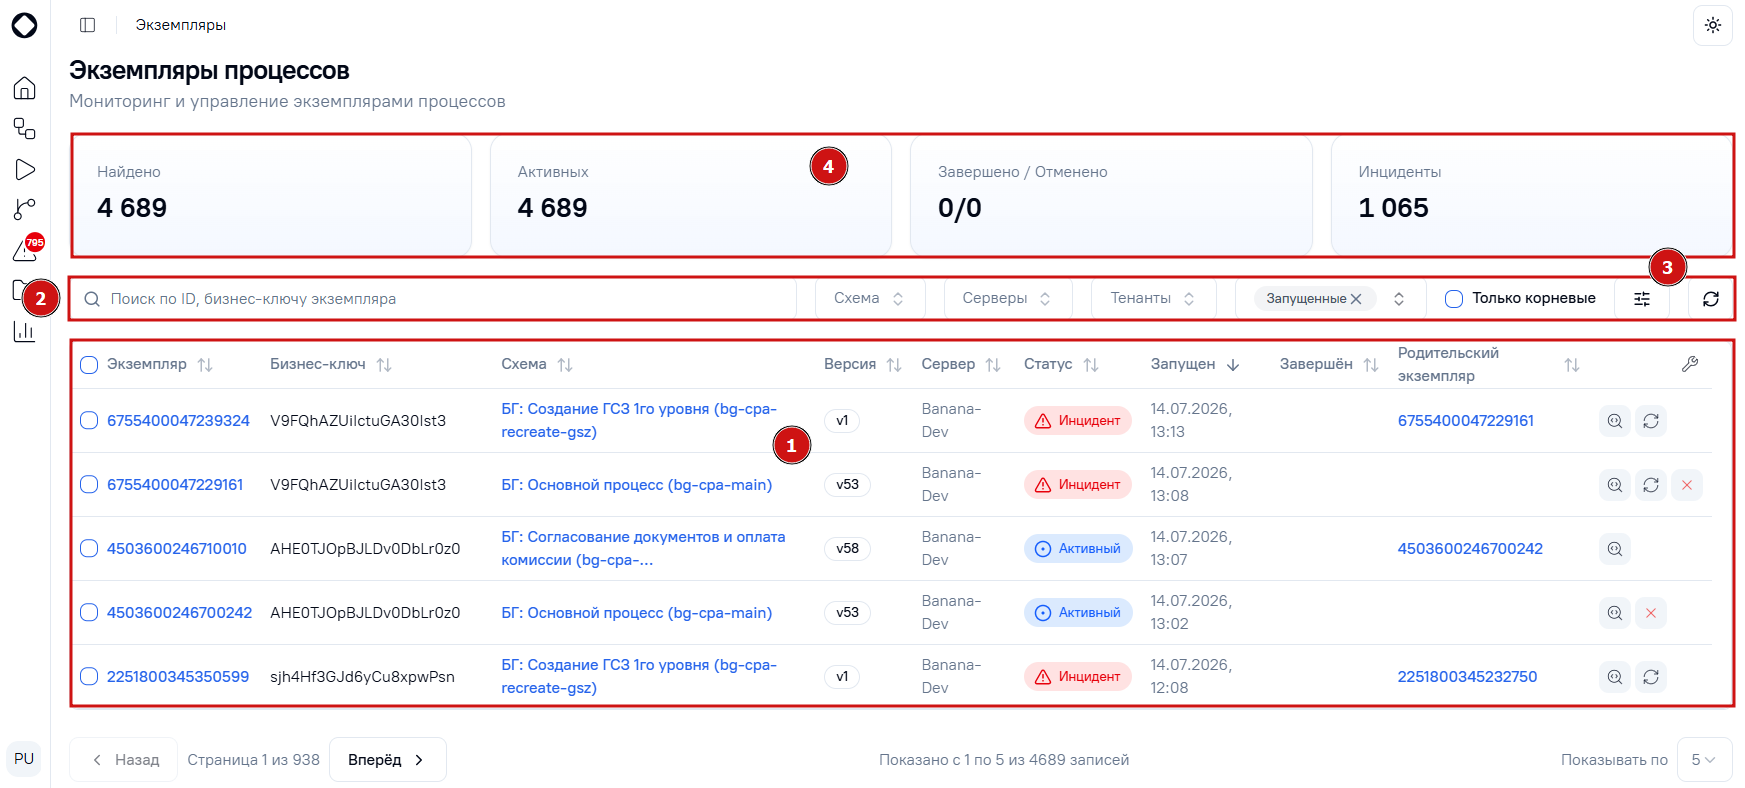Sort by the Запущен column
This screenshot has height=788, width=1745.
[1233, 365]
